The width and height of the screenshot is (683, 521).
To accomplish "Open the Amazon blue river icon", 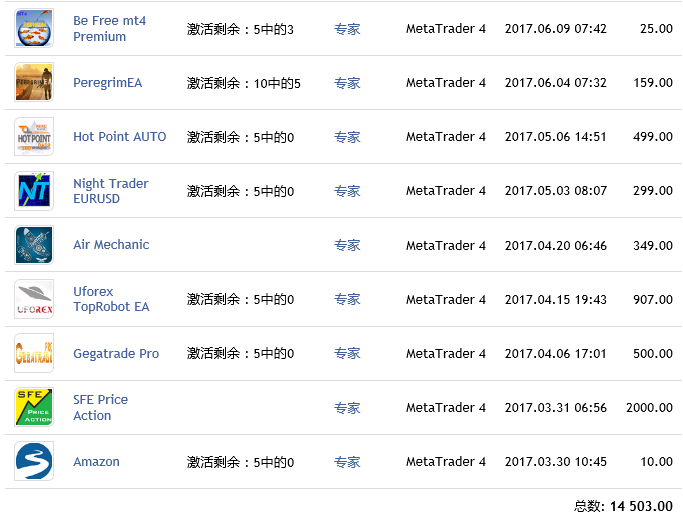I will point(34,461).
